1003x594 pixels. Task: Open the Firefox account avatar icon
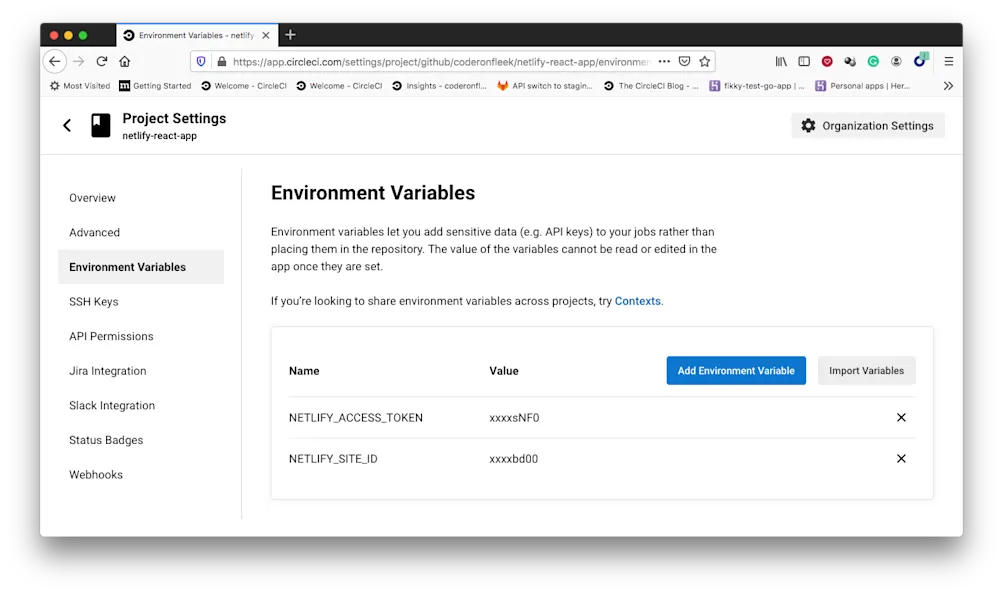pos(896,61)
